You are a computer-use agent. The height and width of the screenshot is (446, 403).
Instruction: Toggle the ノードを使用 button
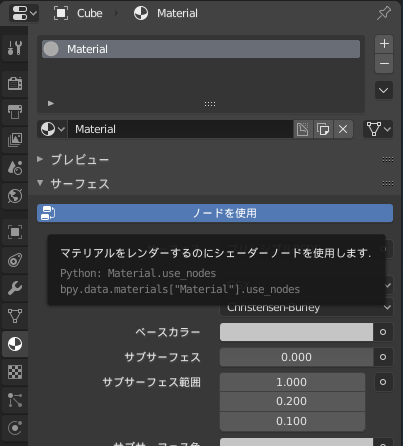click(215, 213)
